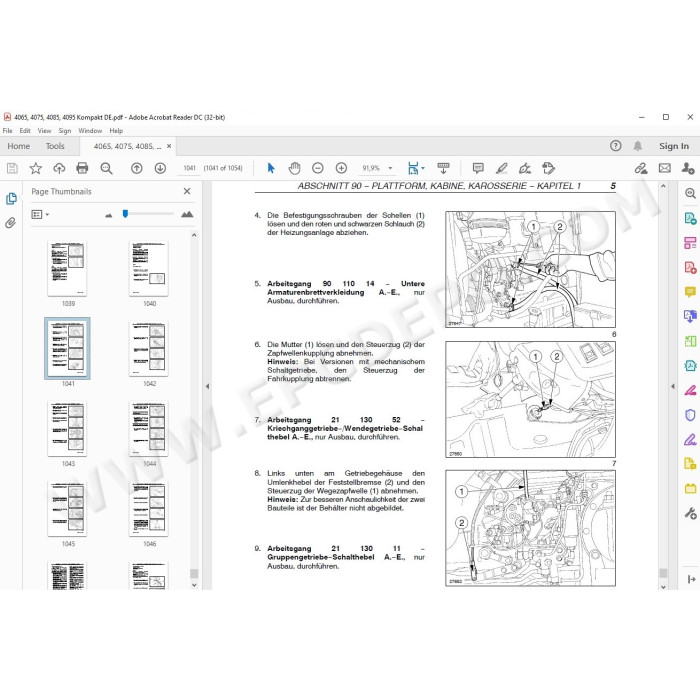This screenshot has height=700, width=700.
Task: Open the Sign document tool
Action: click(525, 168)
